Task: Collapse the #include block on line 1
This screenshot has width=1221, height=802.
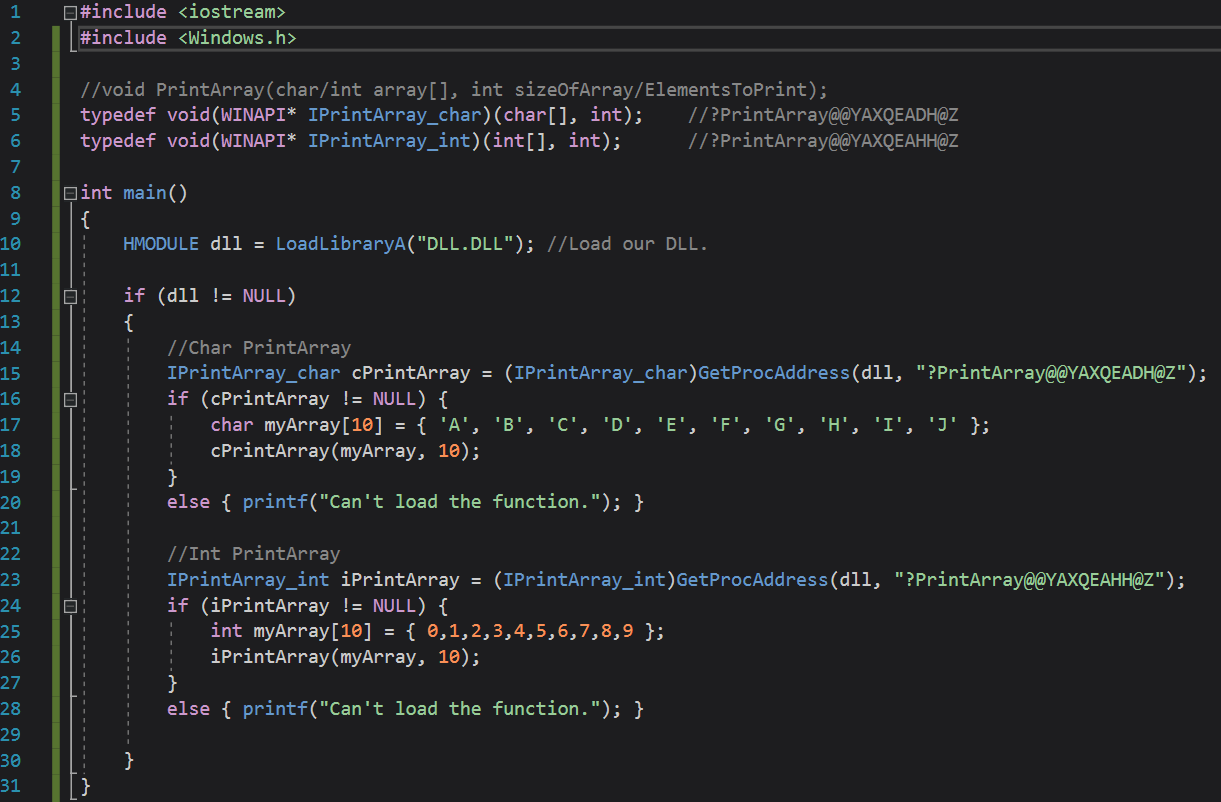Action: [x=69, y=13]
